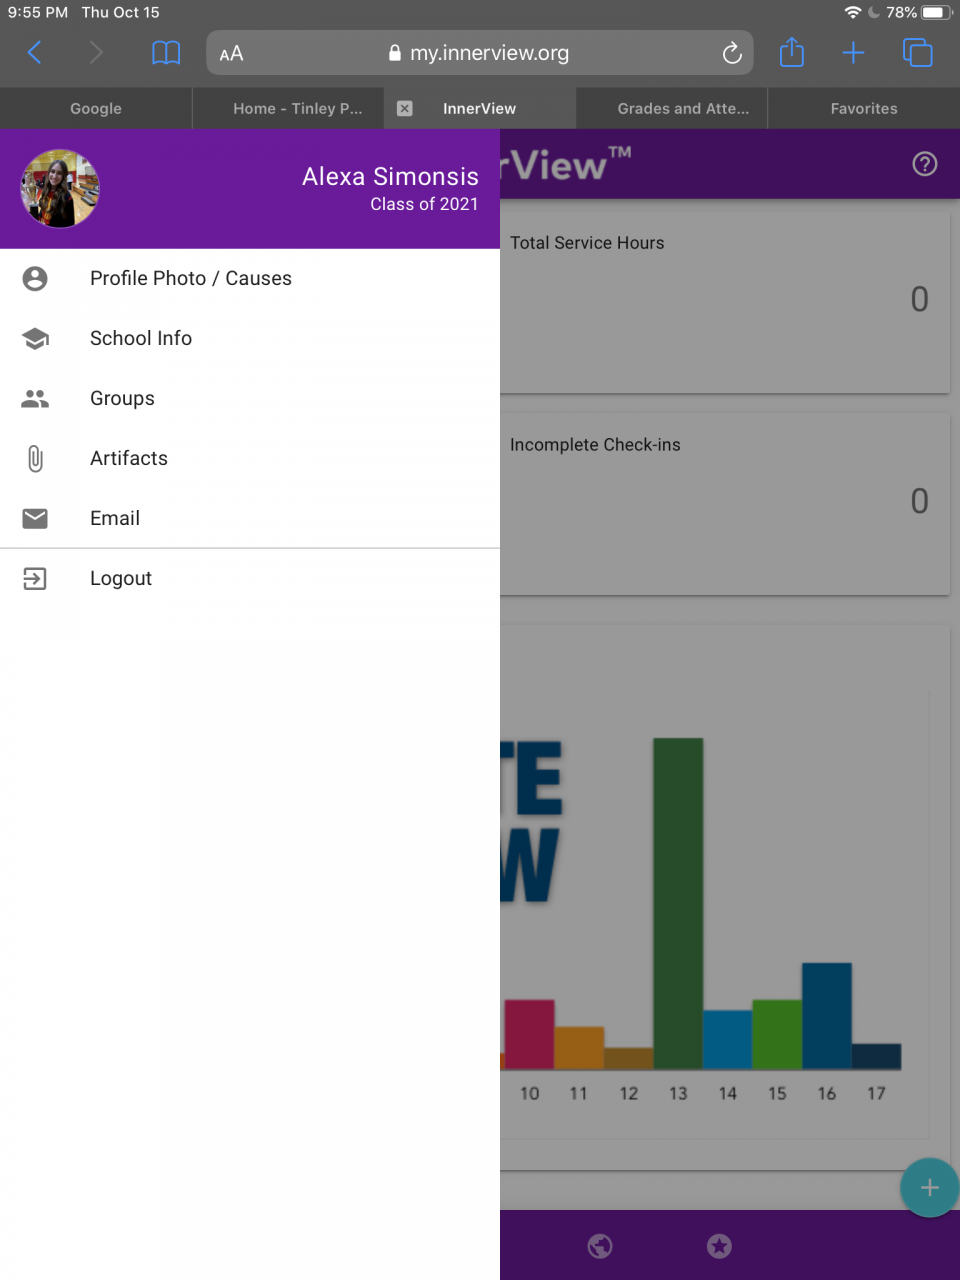Click the Total Service Hours card
960x1280 pixels.
(x=725, y=303)
